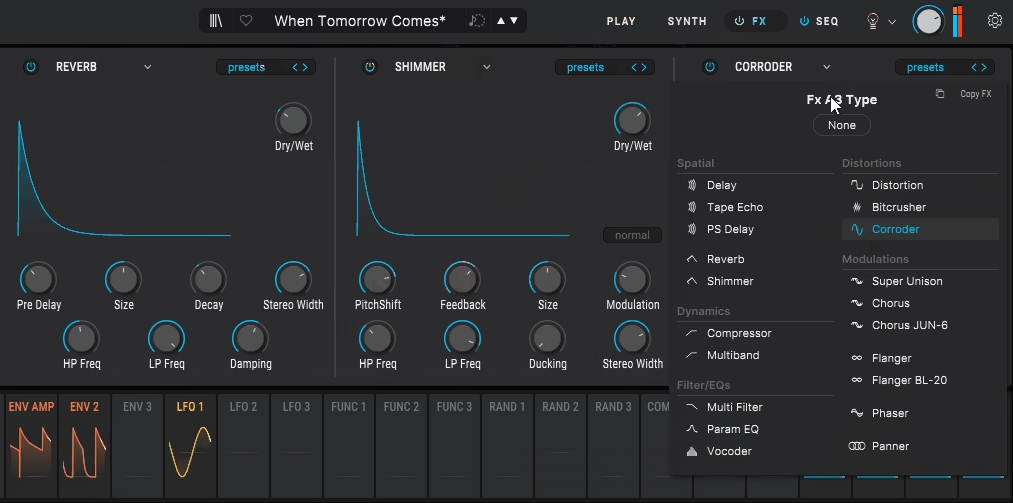The width and height of the screenshot is (1013, 503).
Task: Select next preset with down arrow
Action: (x=514, y=21)
